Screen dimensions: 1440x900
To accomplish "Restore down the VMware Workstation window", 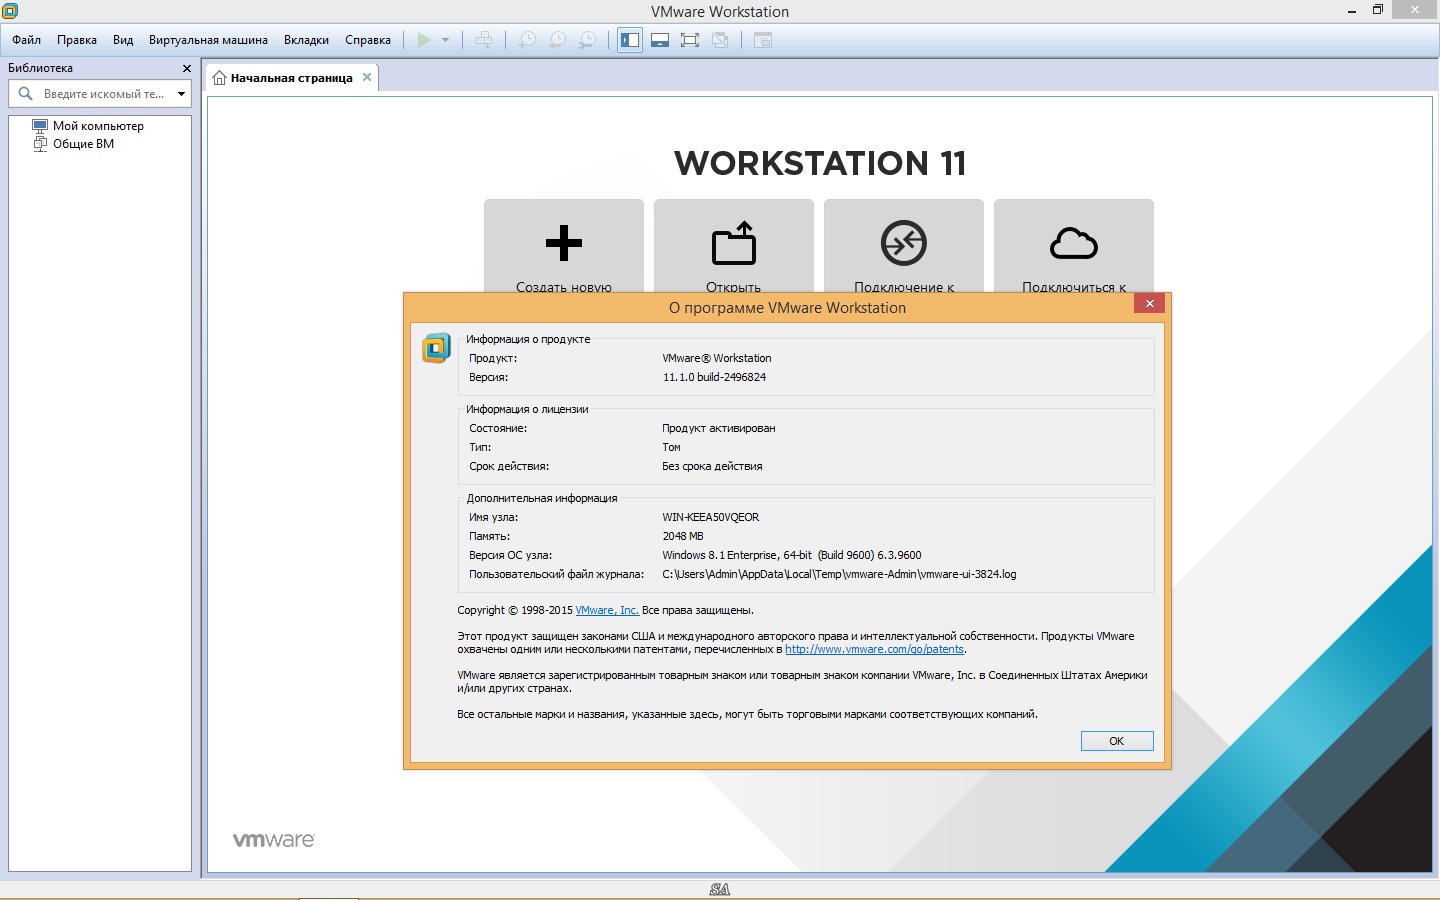I will [x=1377, y=10].
